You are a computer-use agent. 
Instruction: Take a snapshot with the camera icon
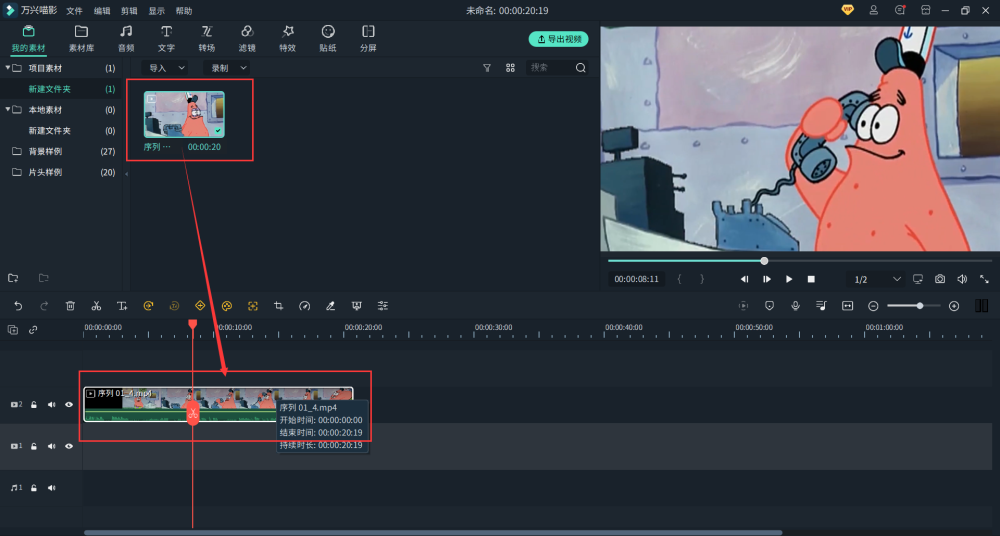[940, 279]
